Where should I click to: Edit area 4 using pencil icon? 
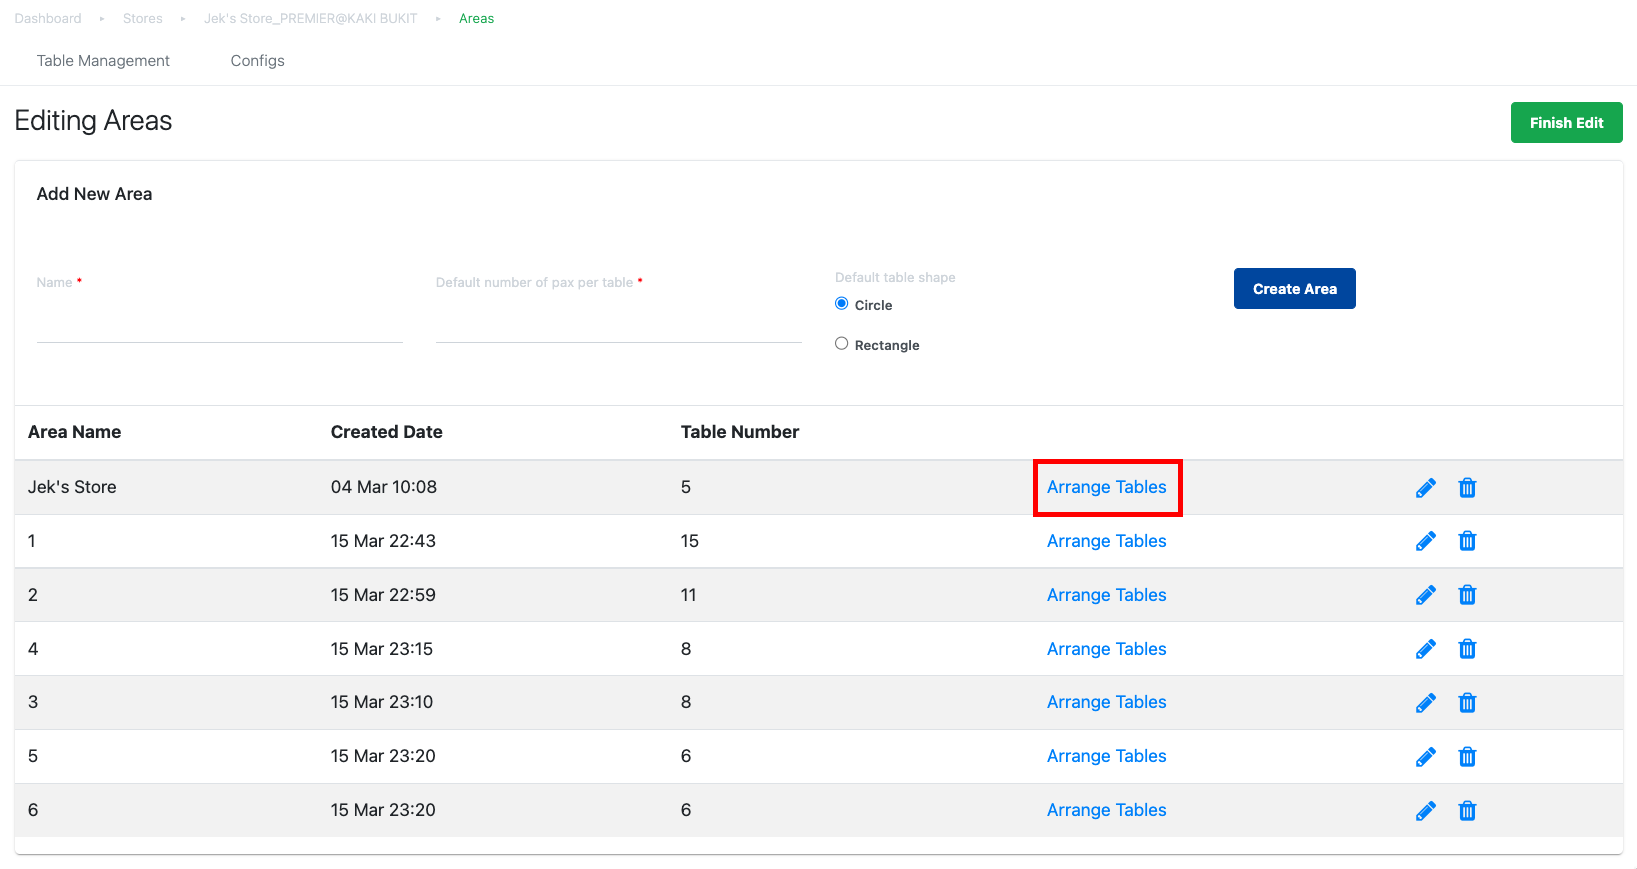1426,649
